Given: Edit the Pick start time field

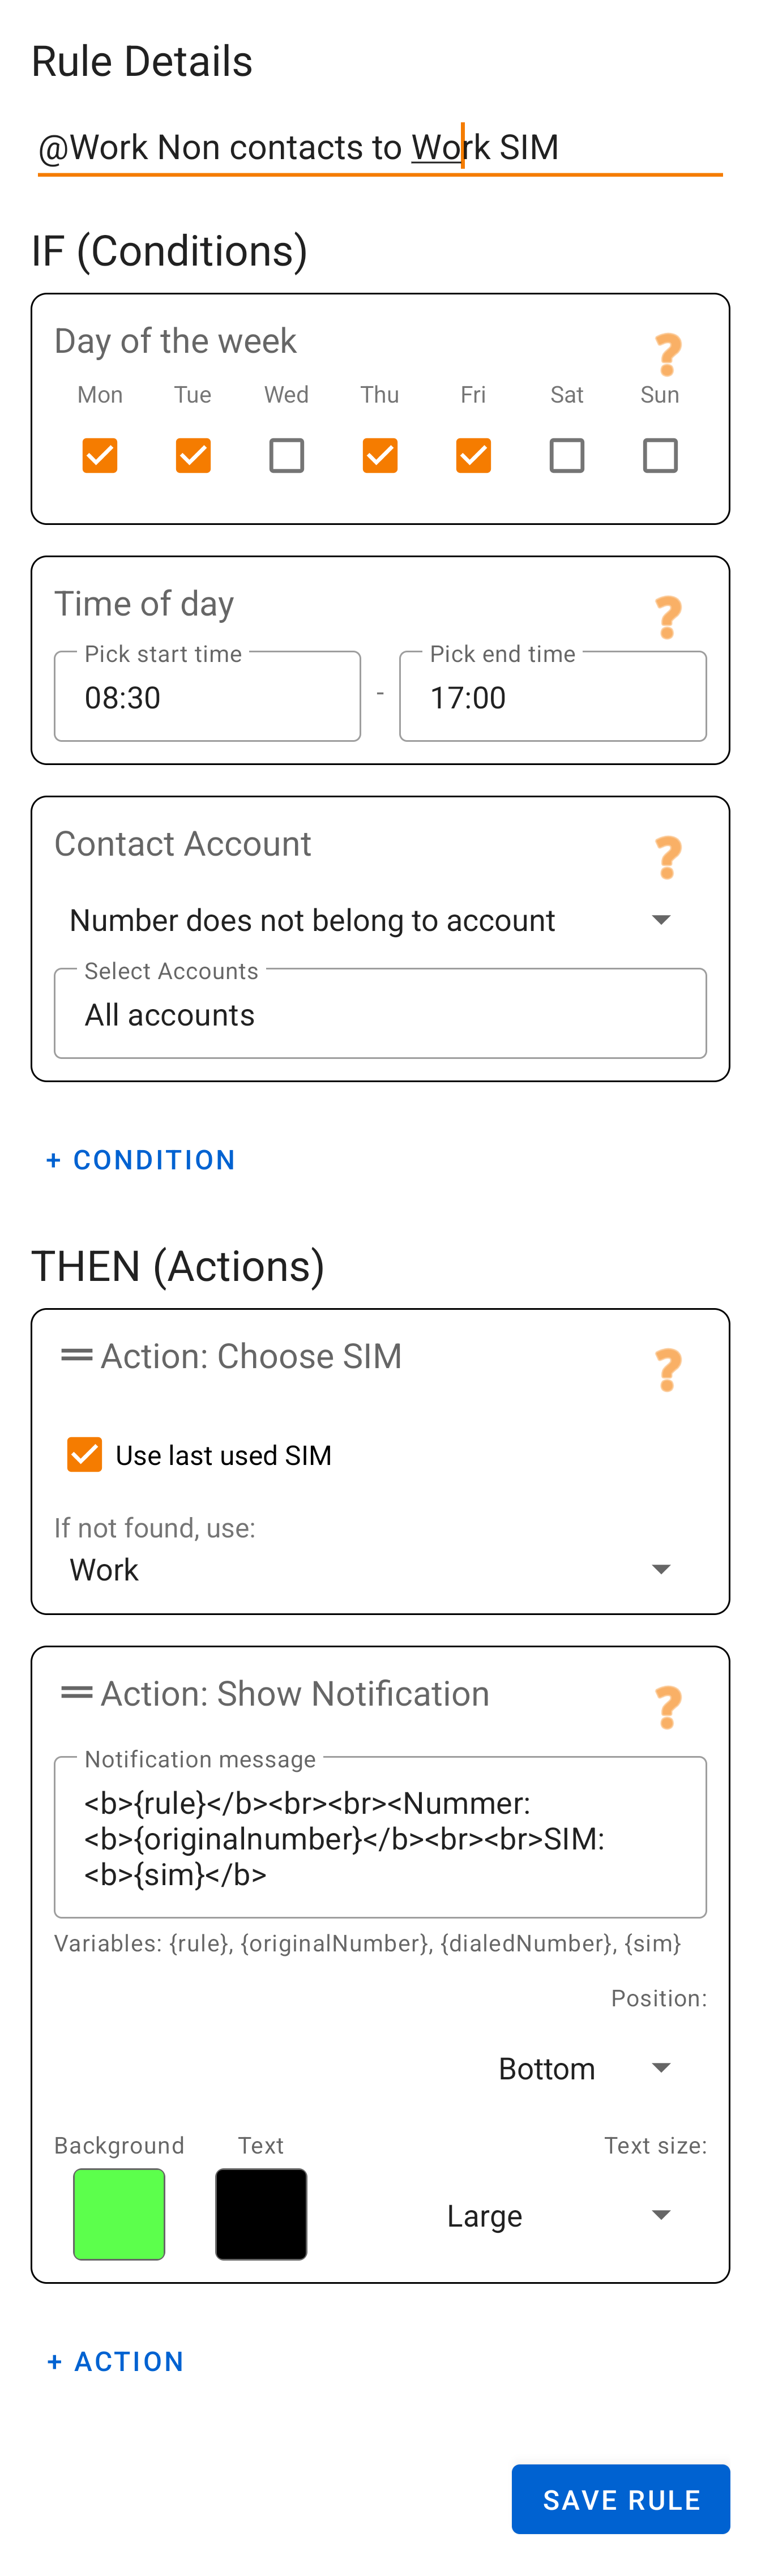Looking at the screenshot, I should [x=207, y=697].
